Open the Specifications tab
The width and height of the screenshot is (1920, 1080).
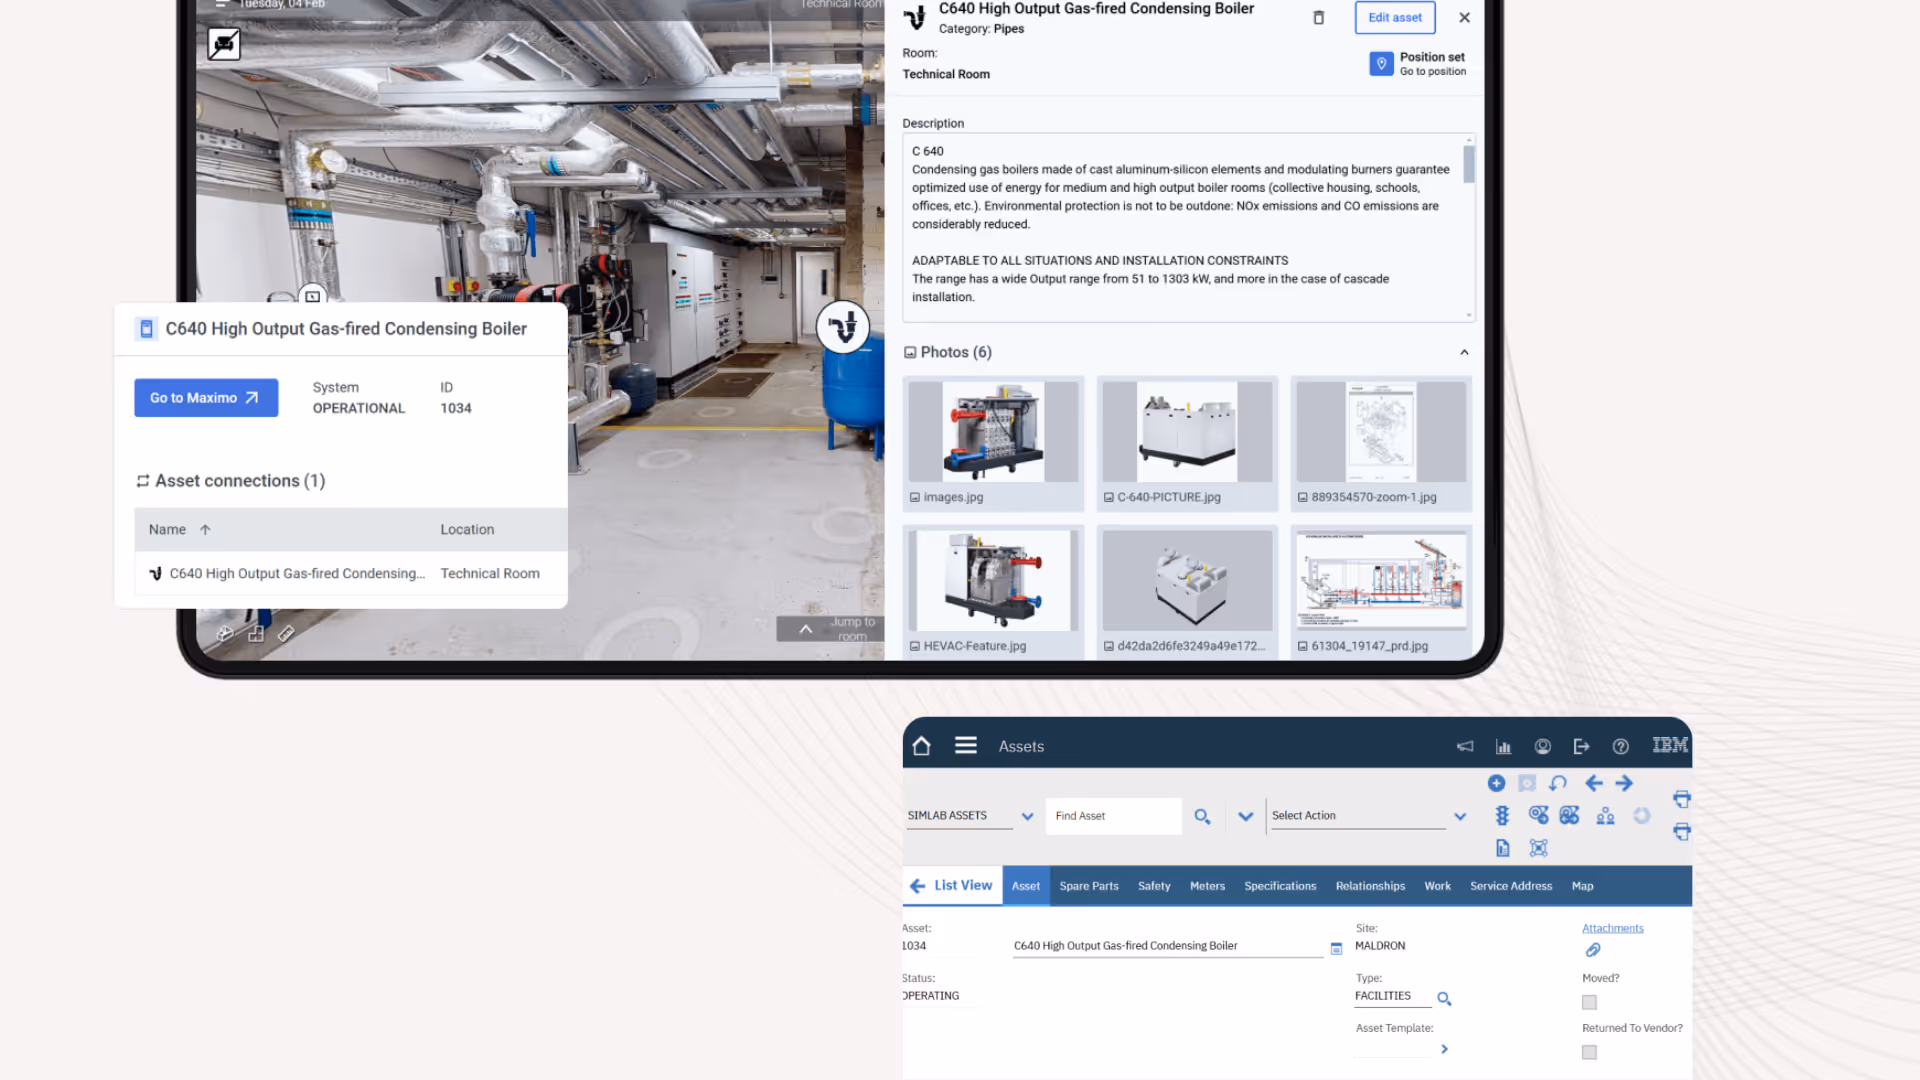(1280, 886)
